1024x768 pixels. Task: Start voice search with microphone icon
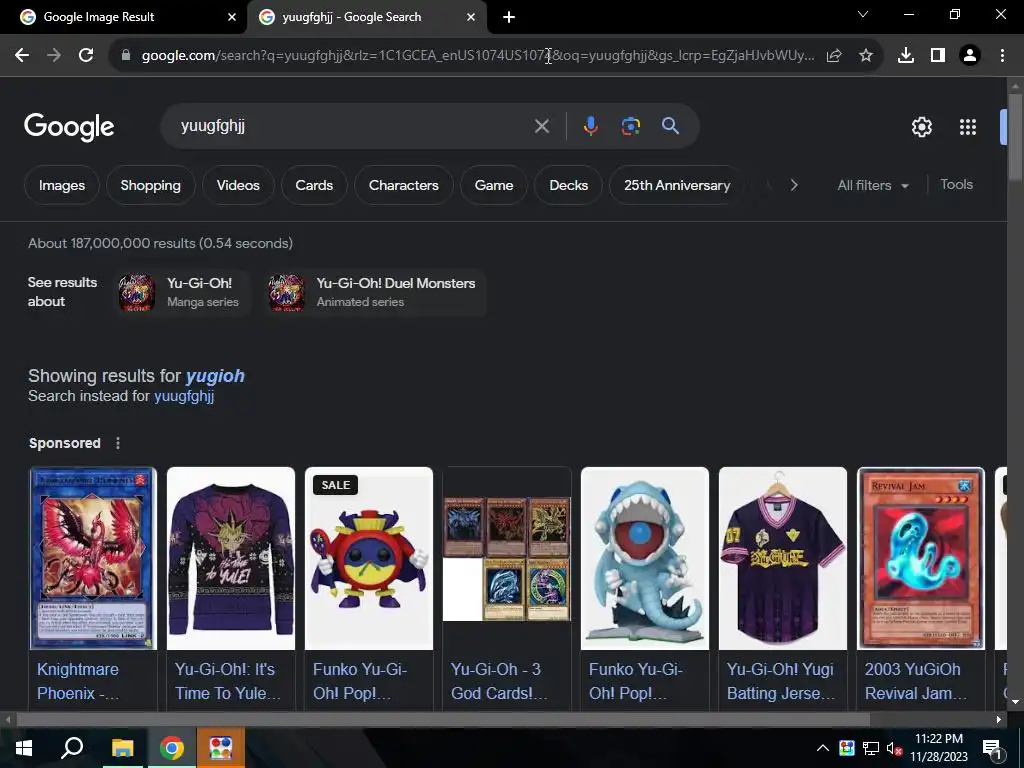590,126
